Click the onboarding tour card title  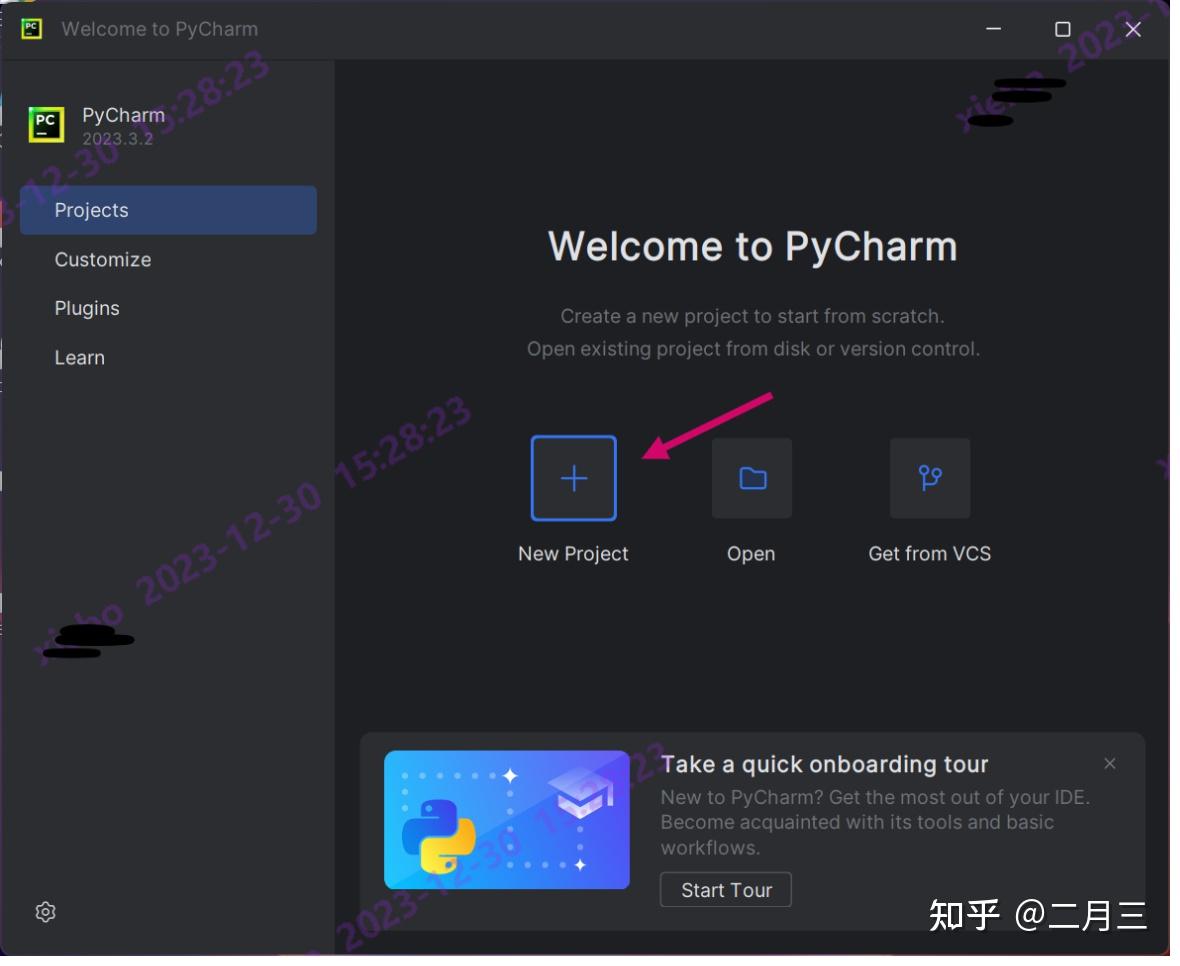coord(824,763)
